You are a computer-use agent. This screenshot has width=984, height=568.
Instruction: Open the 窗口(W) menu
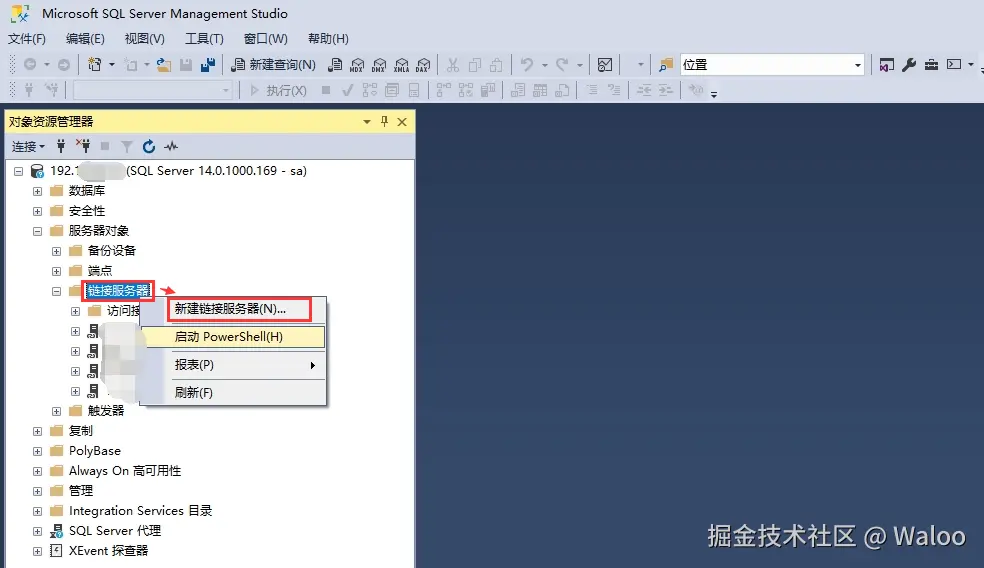click(265, 39)
